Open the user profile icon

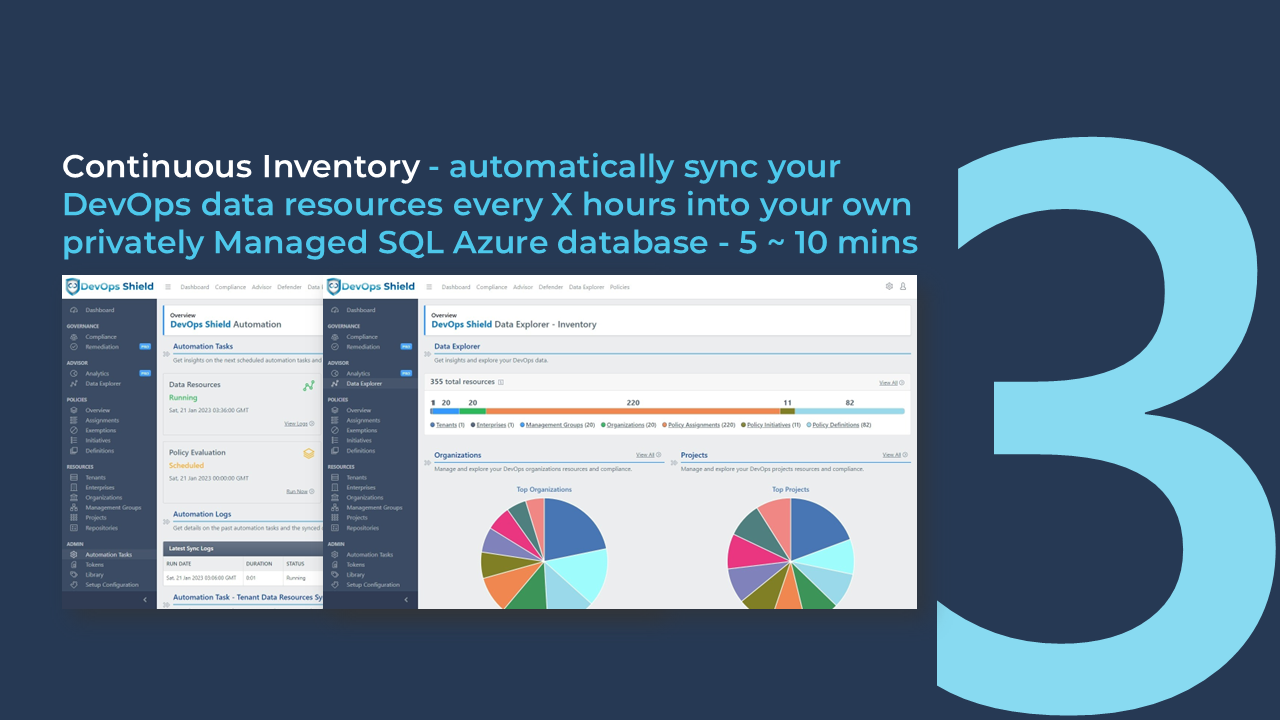click(x=903, y=287)
